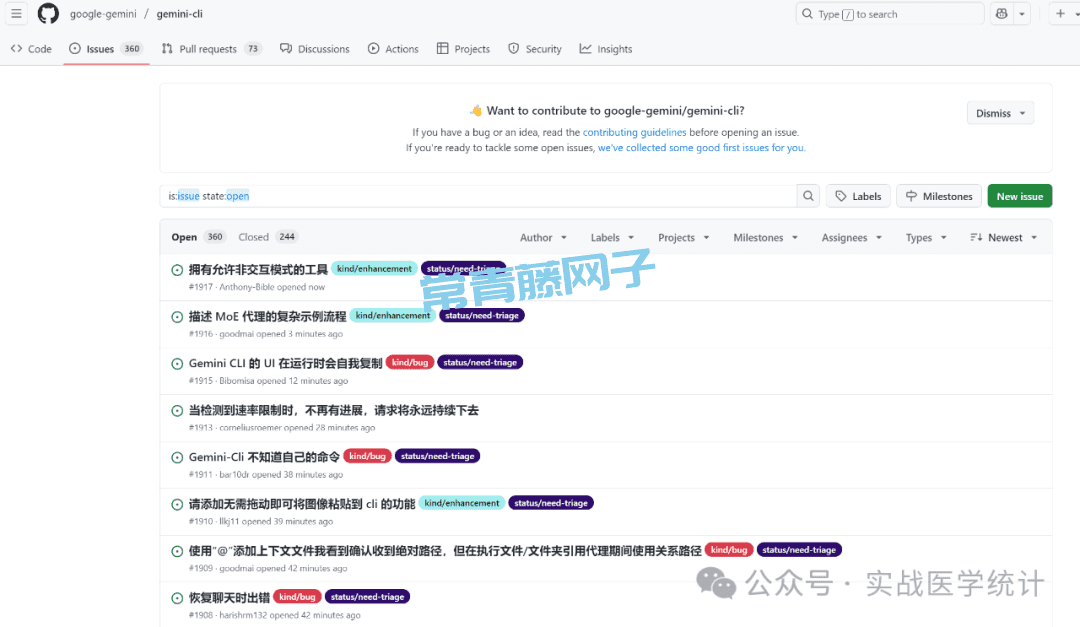Open the Projects filter dropdown in list header
This screenshot has height=627, width=1080.
pyautogui.click(x=683, y=238)
